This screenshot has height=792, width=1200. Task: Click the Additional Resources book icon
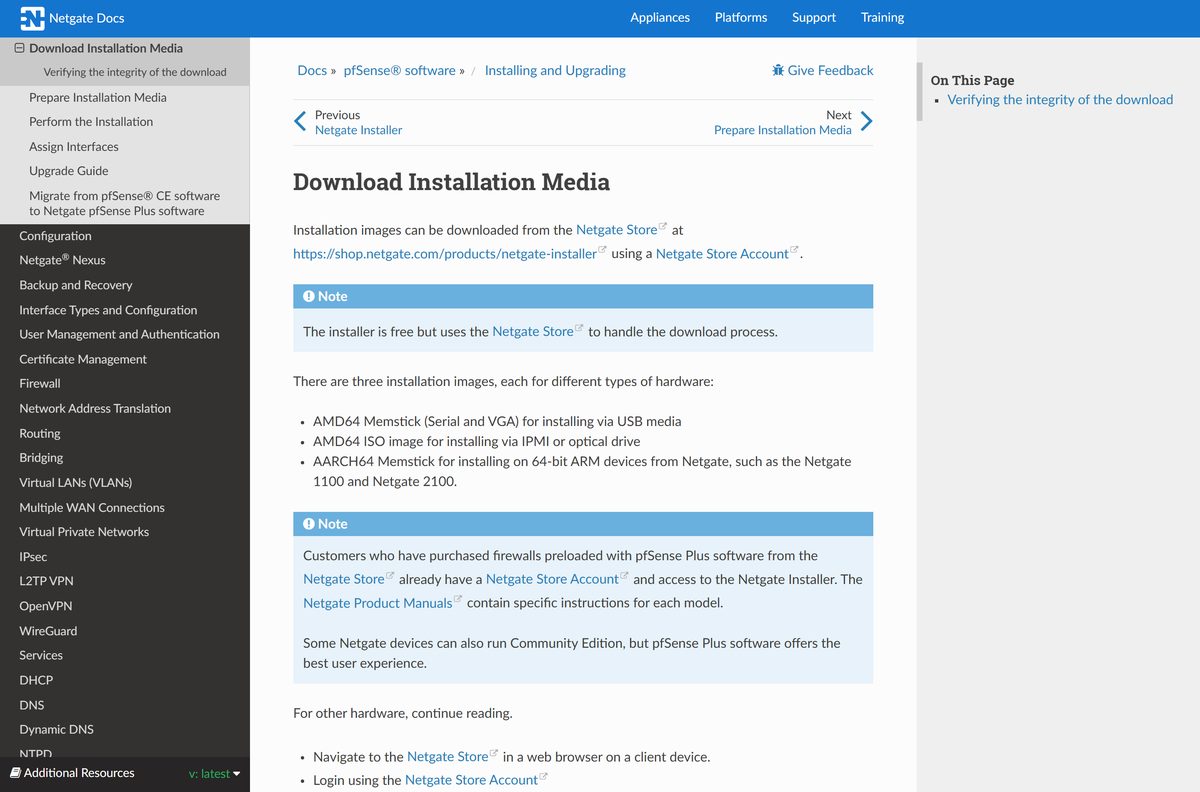pos(15,773)
